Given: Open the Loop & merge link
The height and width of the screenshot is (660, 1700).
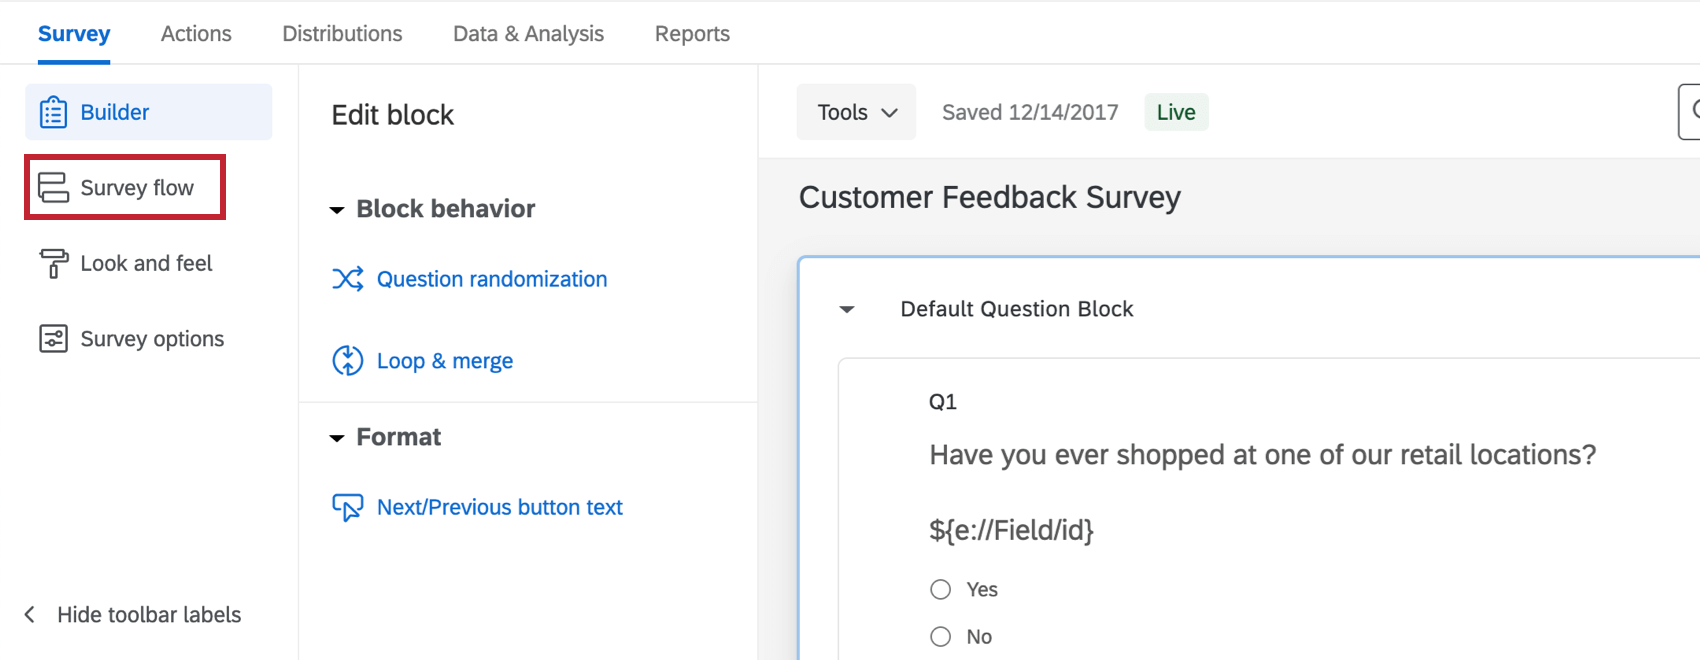Looking at the screenshot, I should pyautogui.click(x=445, y=361).
